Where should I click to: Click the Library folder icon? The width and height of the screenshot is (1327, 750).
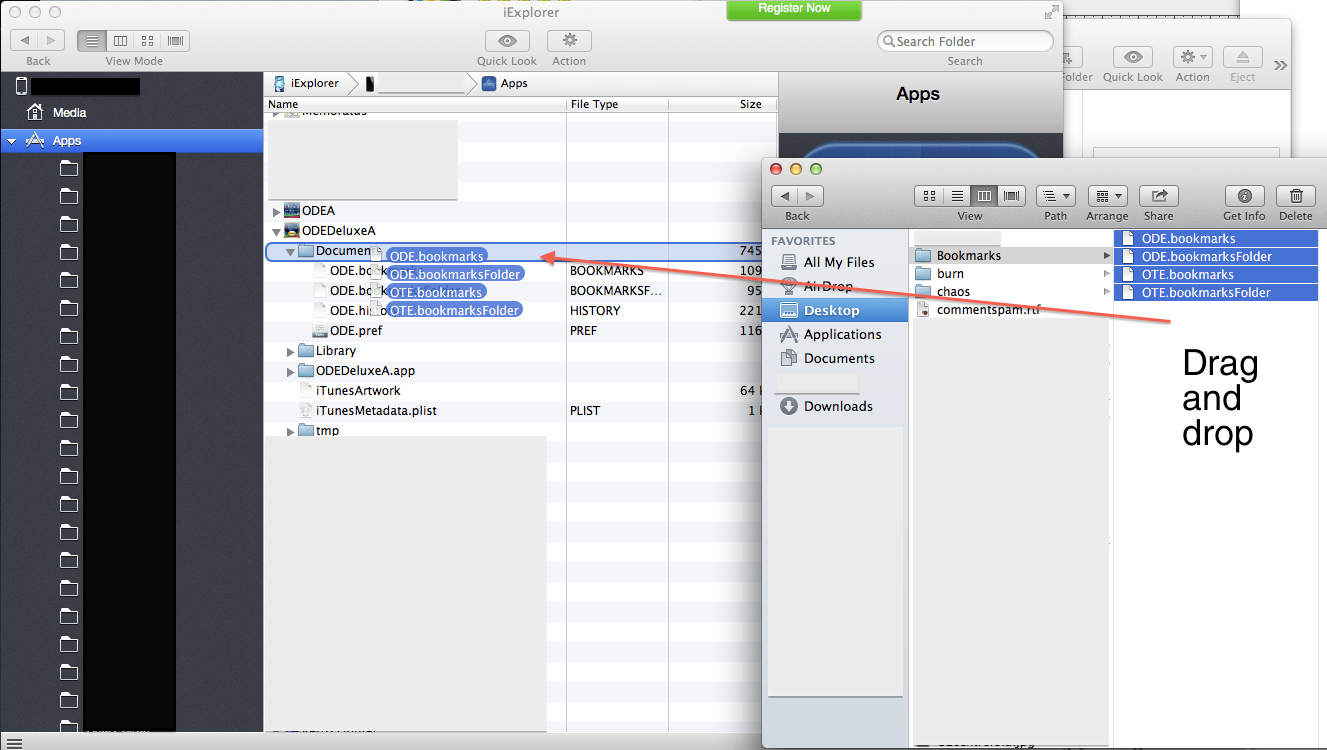point(306,351)
